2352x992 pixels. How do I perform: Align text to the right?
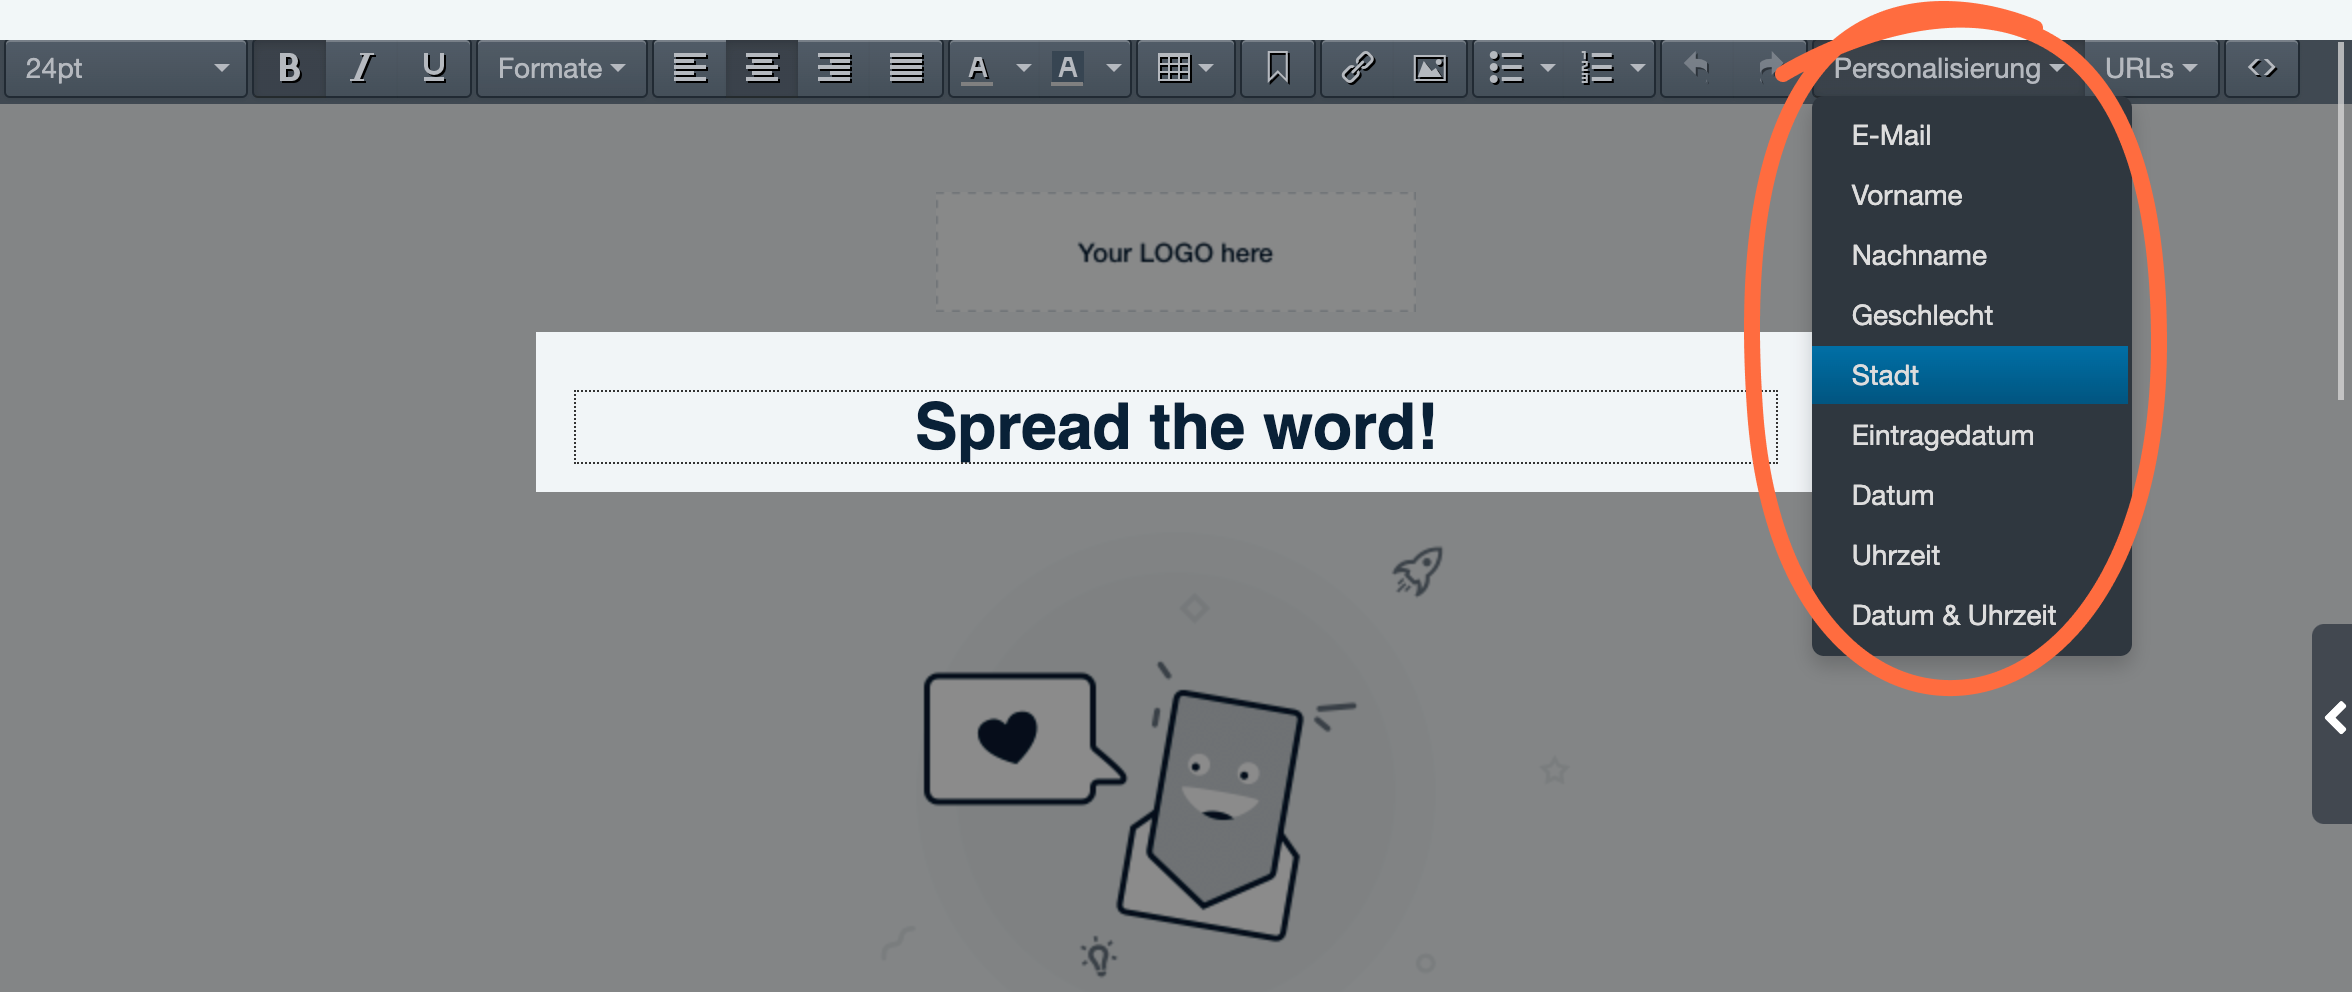tap(834, 68)
